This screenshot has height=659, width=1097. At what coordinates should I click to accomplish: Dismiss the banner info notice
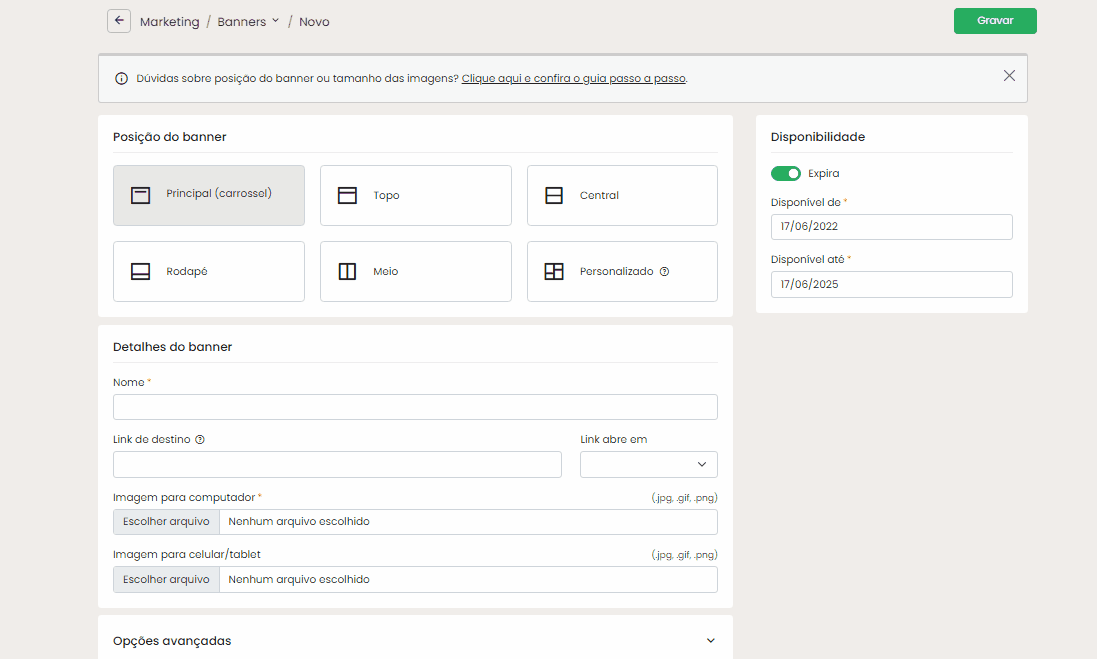click(x=1009, y=76)
